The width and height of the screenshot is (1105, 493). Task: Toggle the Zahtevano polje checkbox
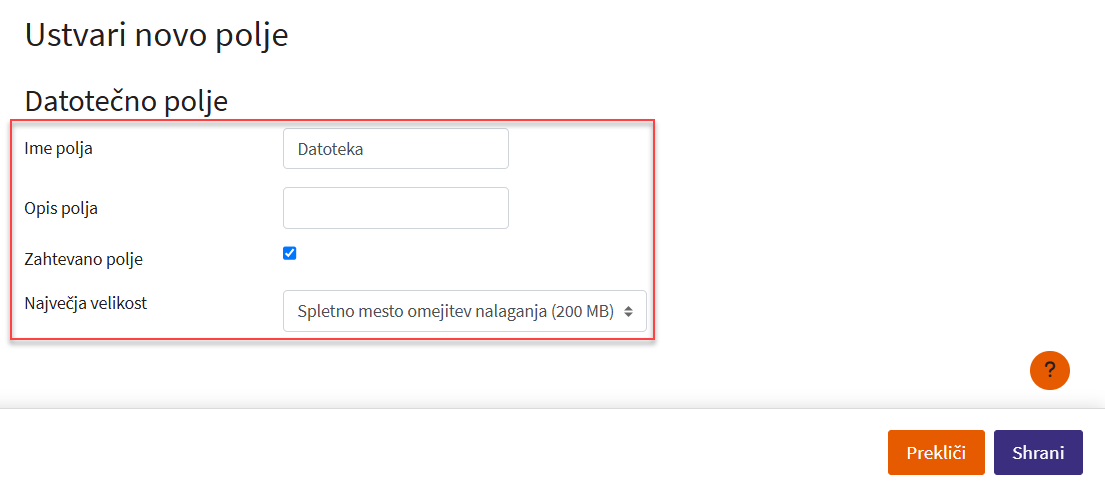pyautogui.click(x=290, y=253)
